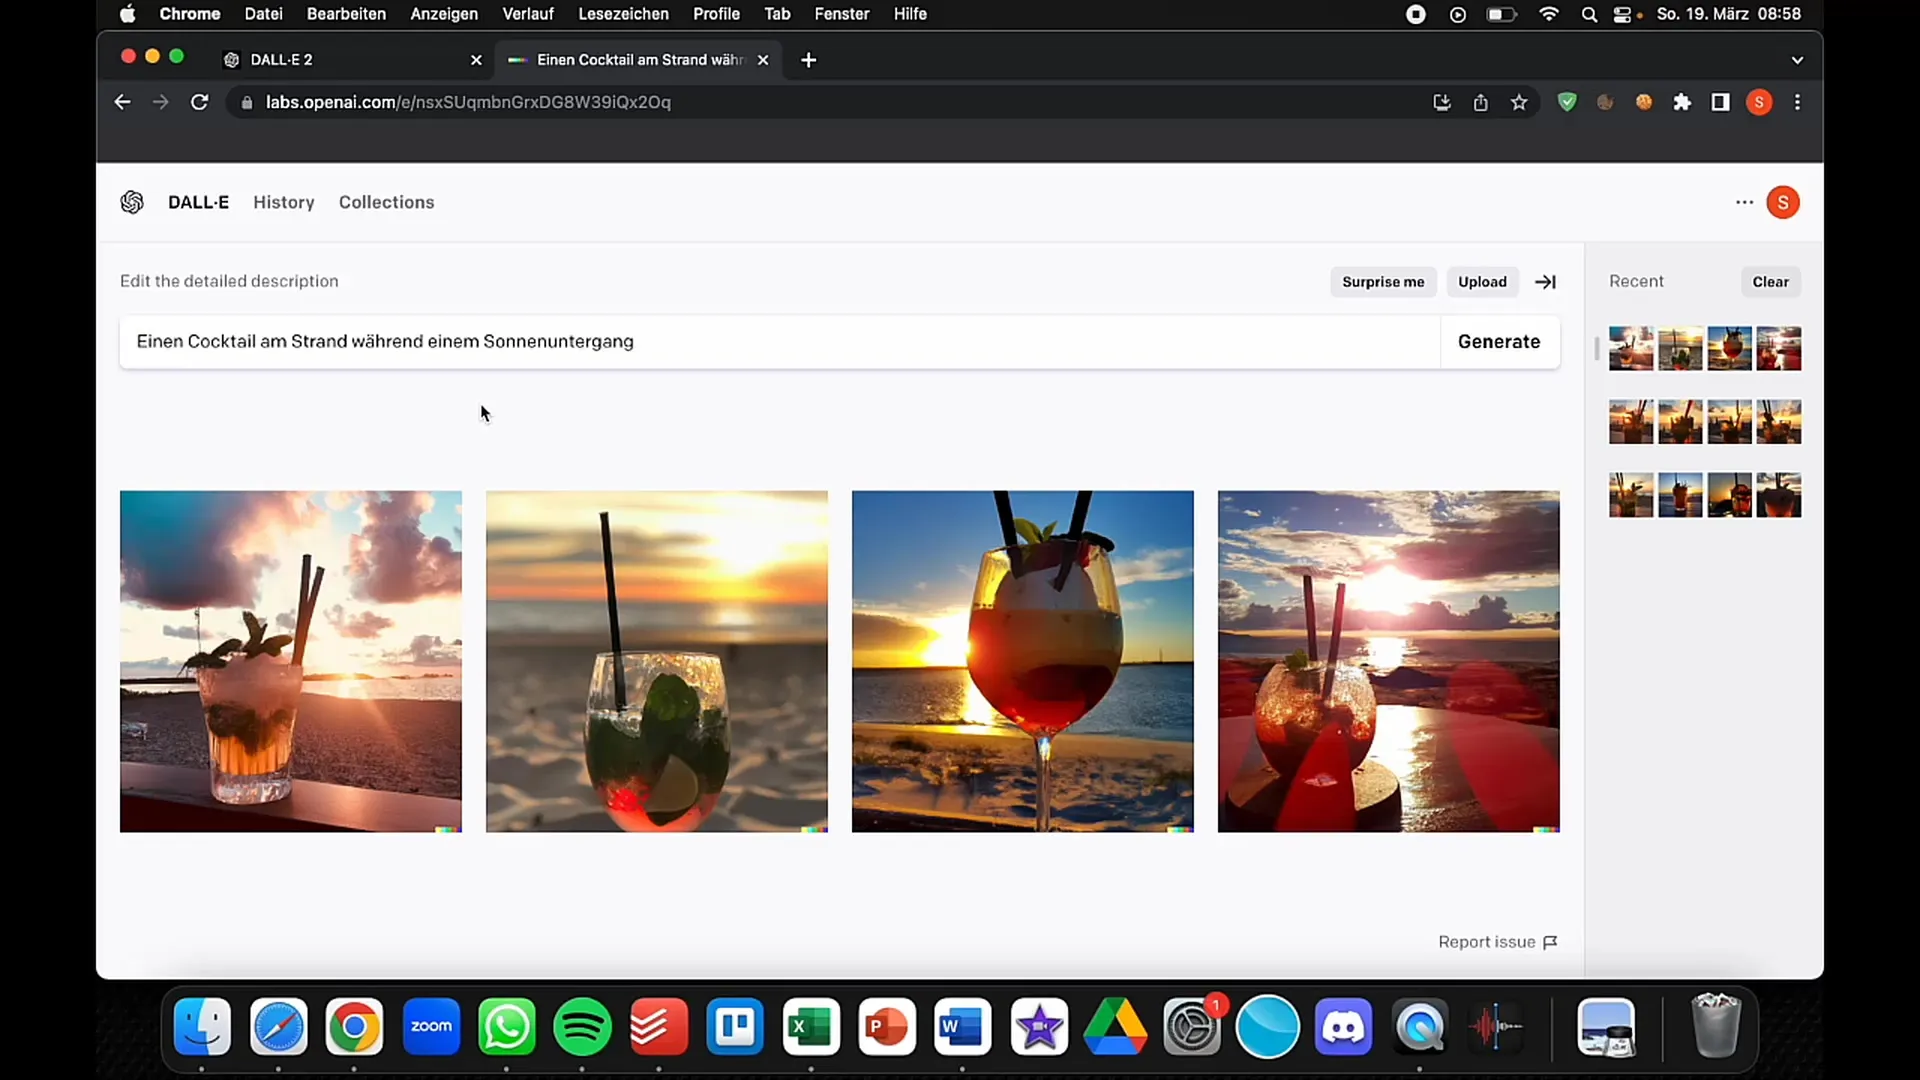Click the WhatsApp icon in the dock
Viewport: 1920px width, 1080px height.
[x=508, y=1026]
